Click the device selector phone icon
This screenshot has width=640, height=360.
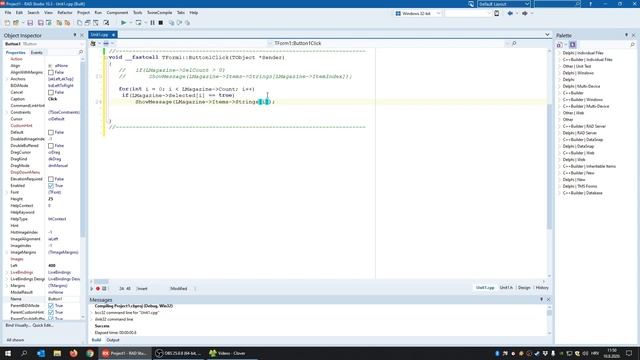point(497,13)
